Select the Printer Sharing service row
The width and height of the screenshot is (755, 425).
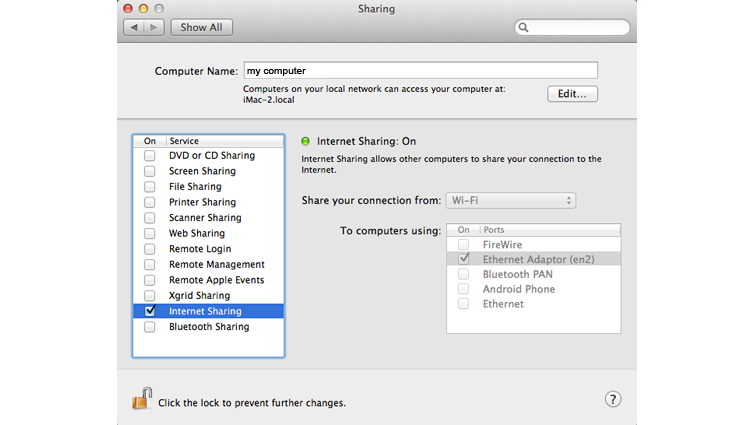[202, 202]
